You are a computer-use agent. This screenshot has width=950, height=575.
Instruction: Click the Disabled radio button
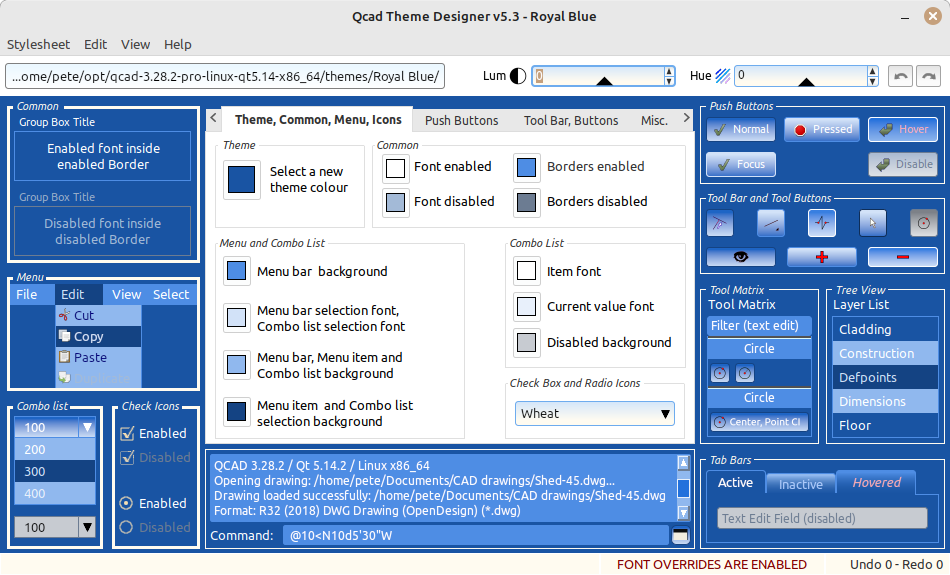[x=127, y=527]
